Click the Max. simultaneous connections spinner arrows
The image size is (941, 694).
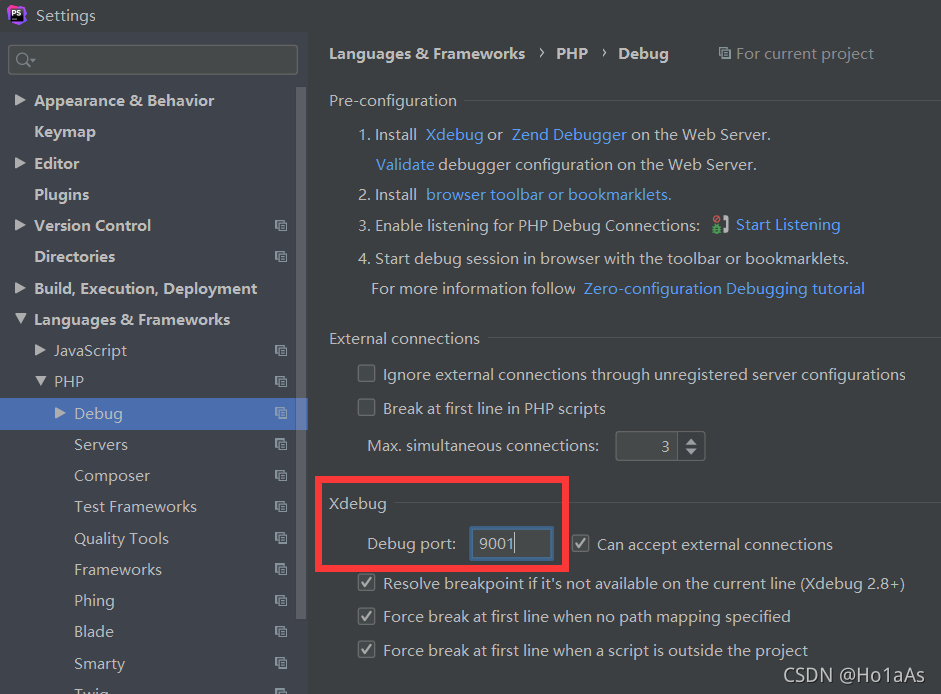(x=691, y=446)
